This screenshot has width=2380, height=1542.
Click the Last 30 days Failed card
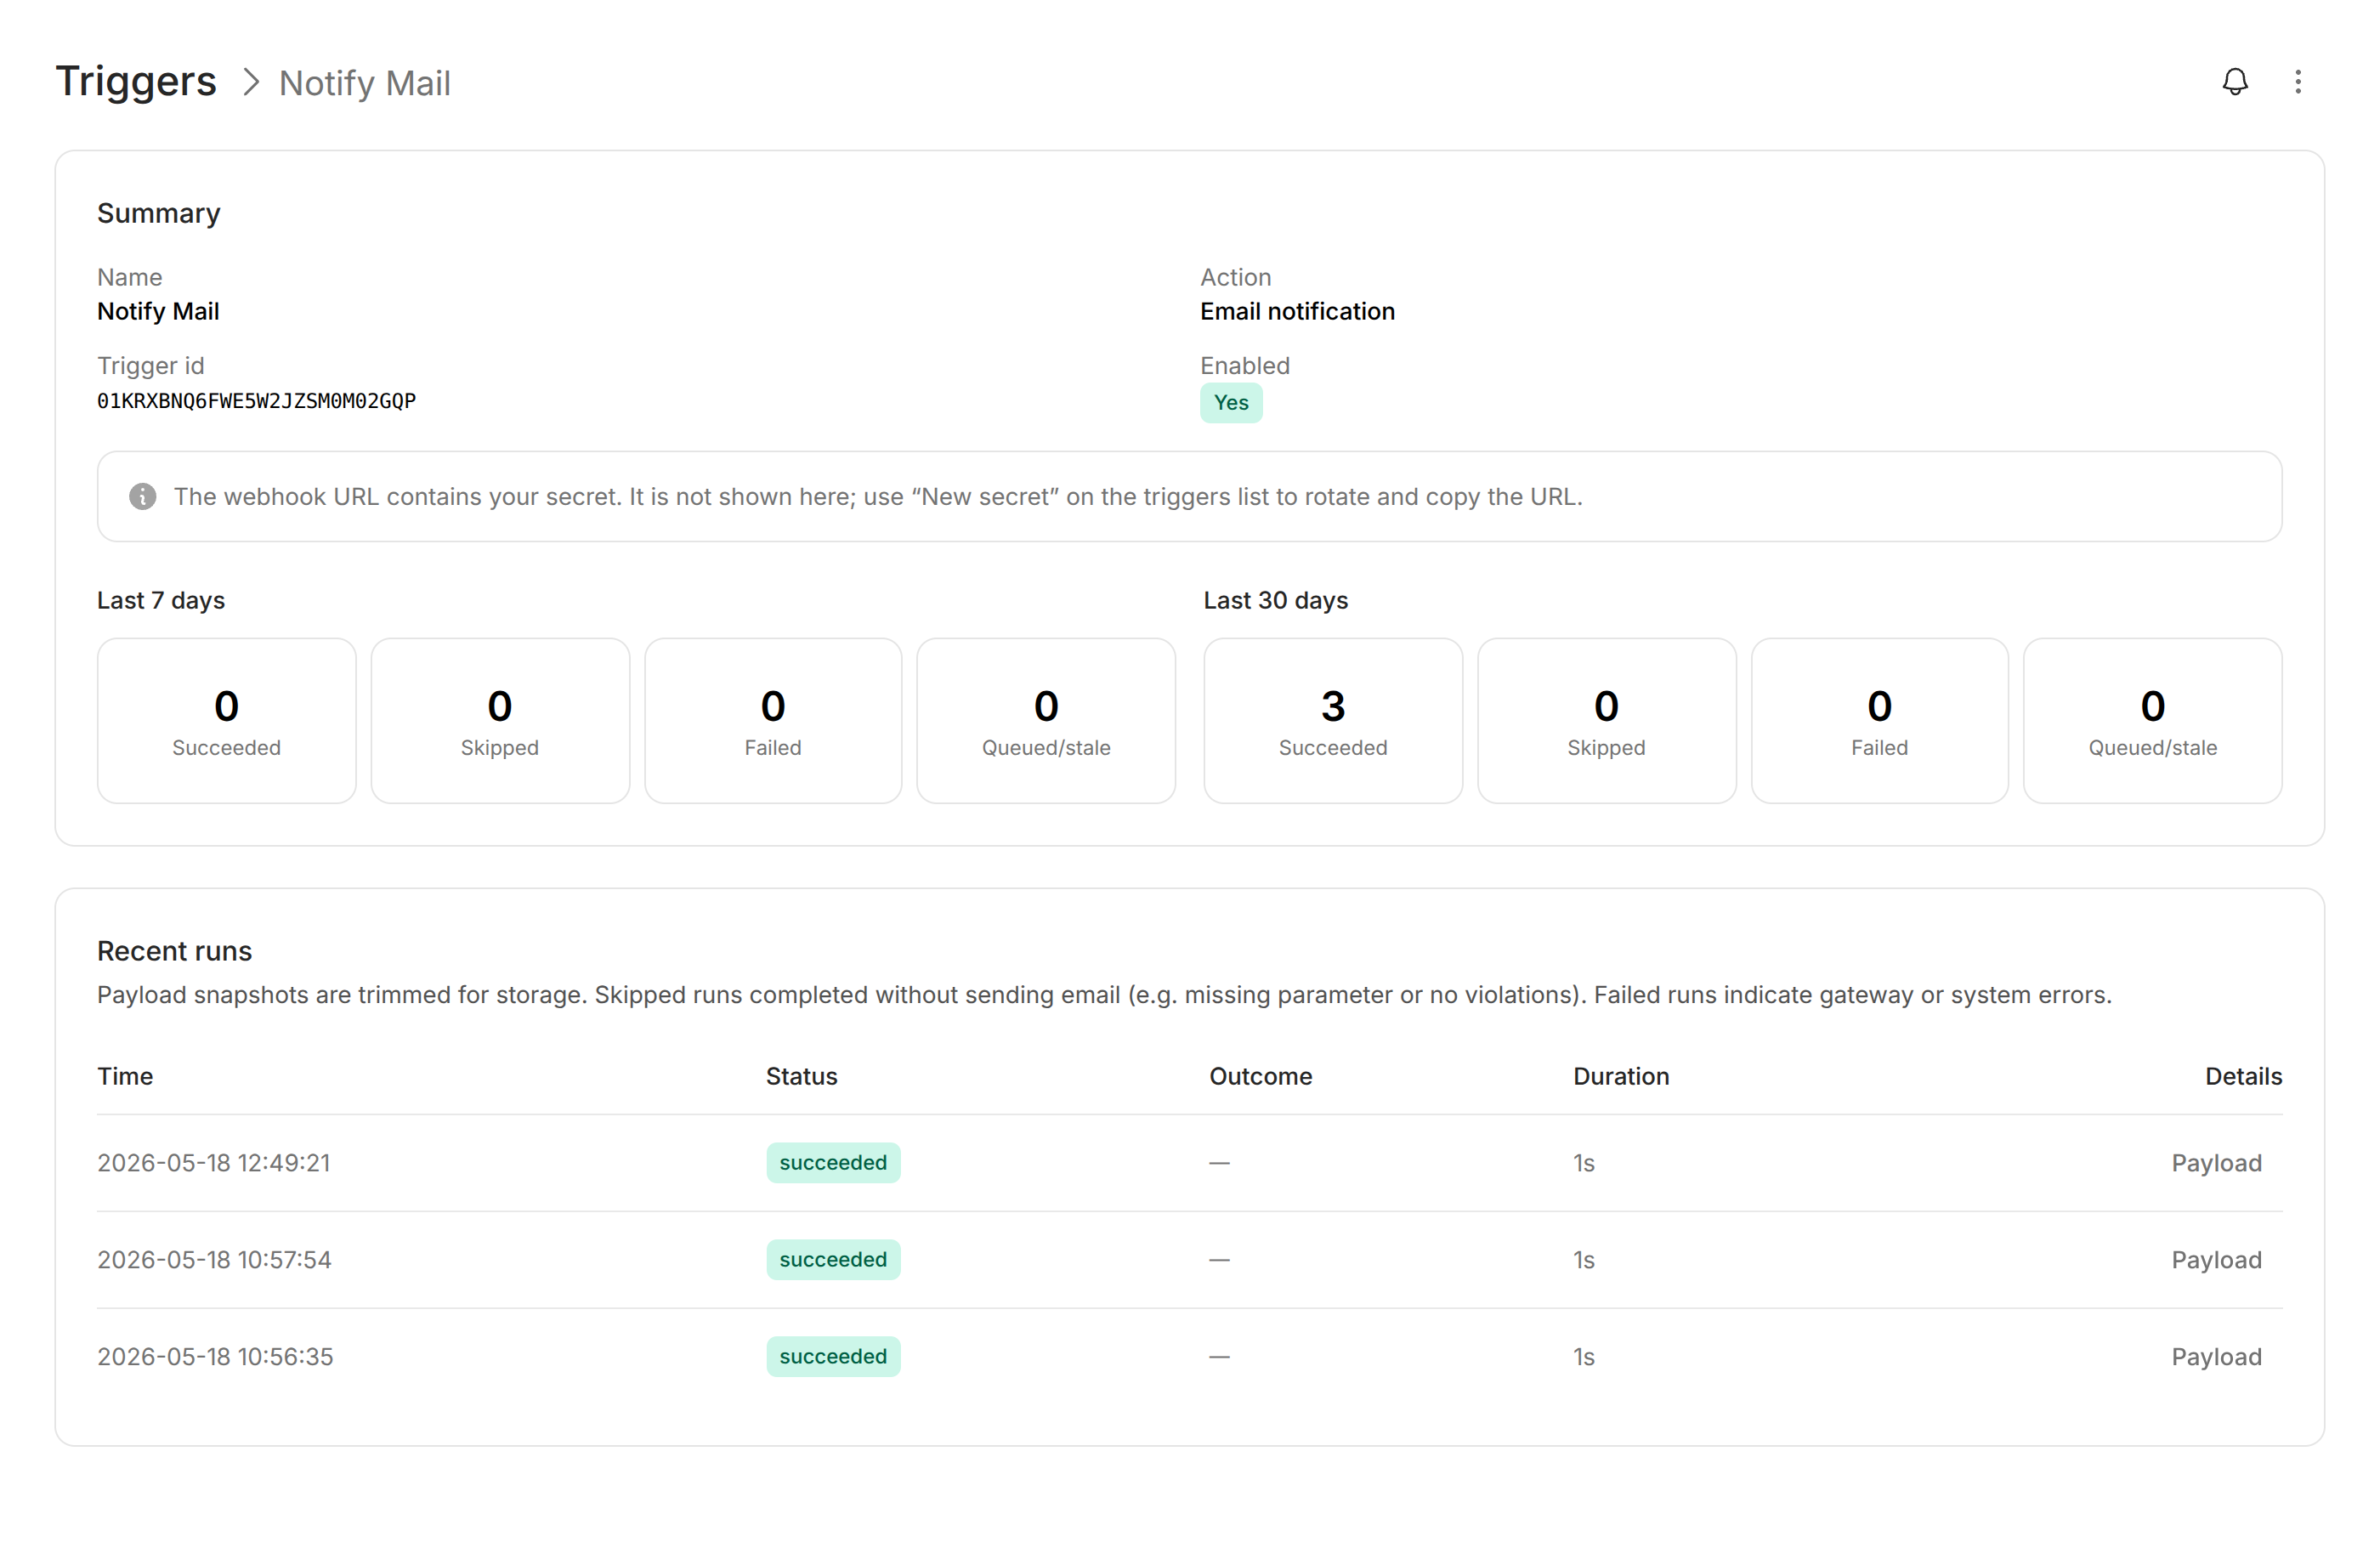1879,720
